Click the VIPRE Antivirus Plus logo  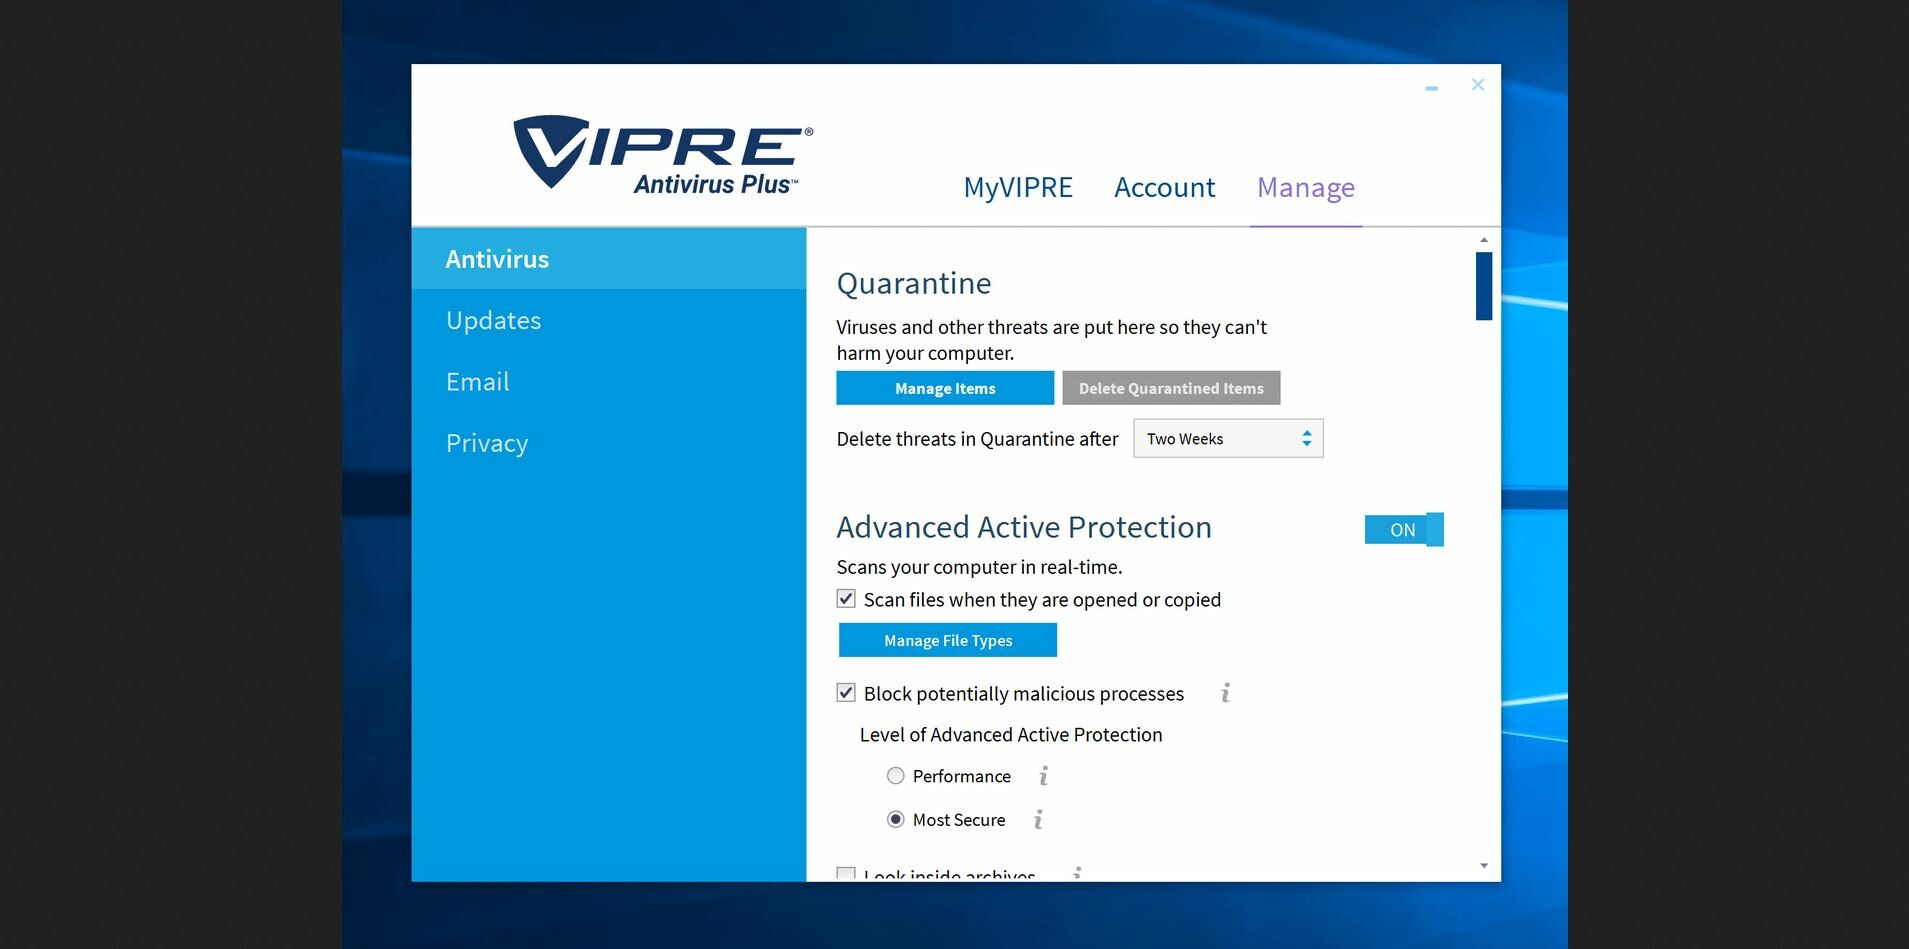pos(663,155)
